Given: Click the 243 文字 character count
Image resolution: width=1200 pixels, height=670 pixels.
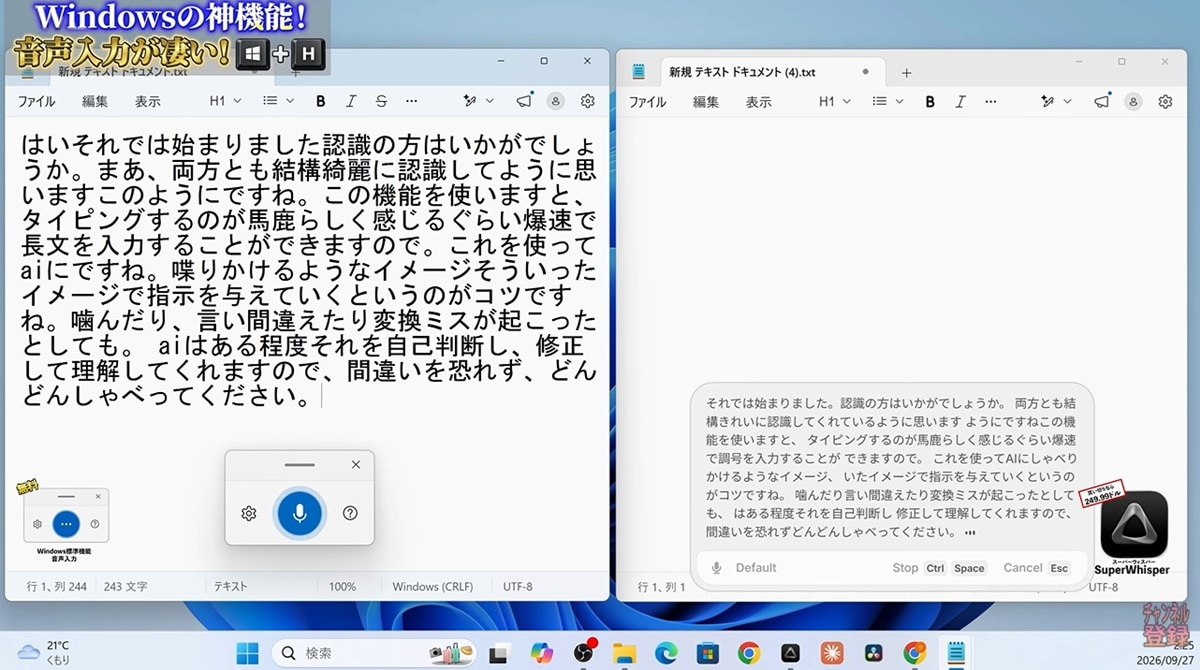Looking at the screenshot, I should tap(126, 587).
